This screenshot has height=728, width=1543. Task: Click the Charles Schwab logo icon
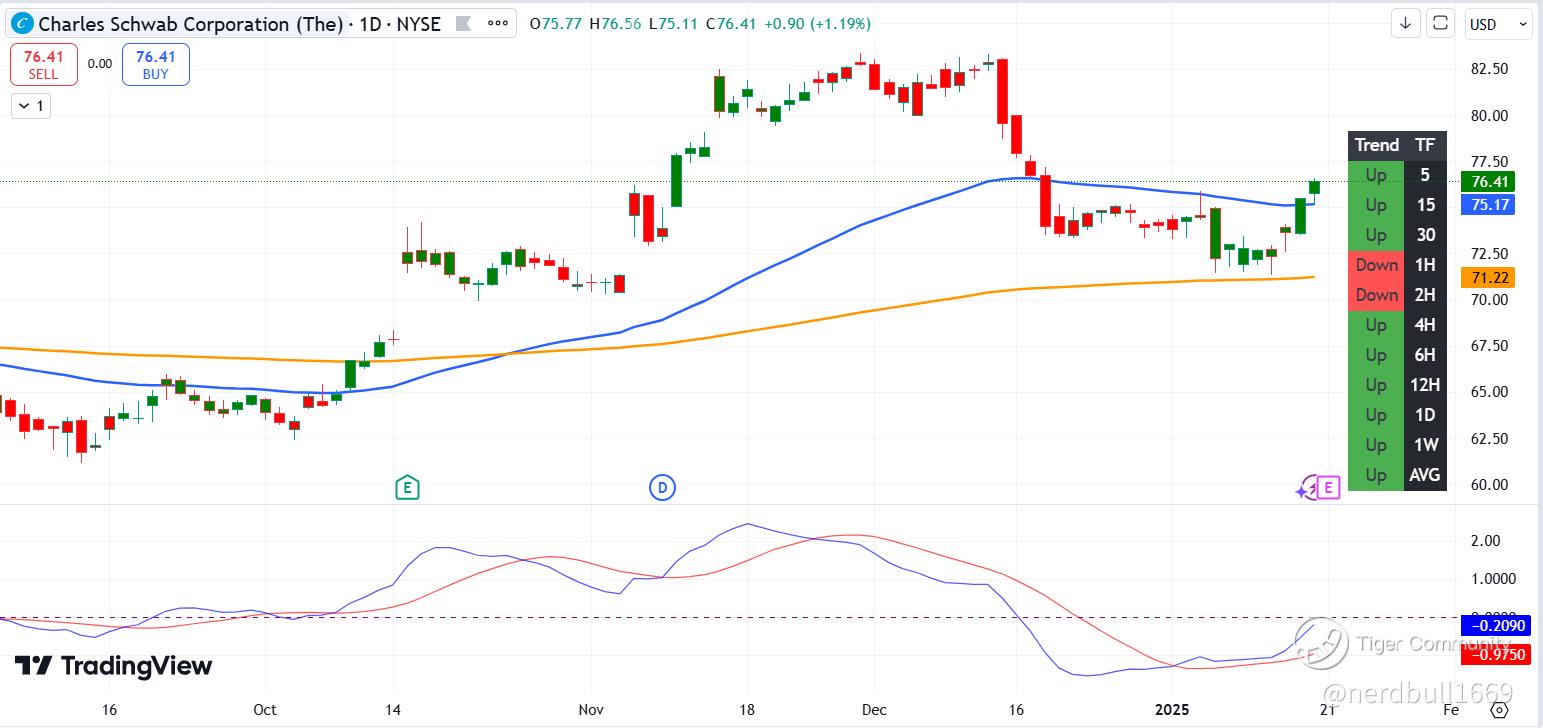[22, 23]
